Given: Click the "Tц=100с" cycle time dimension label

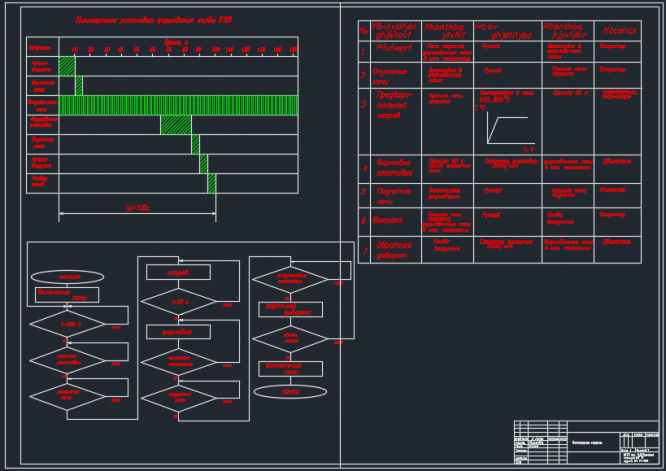Looking at the screenshot, I should [138, 208].
